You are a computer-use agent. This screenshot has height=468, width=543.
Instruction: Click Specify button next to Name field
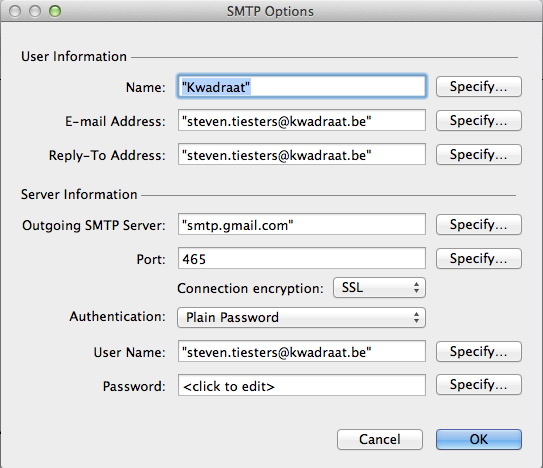click(479, 87)
